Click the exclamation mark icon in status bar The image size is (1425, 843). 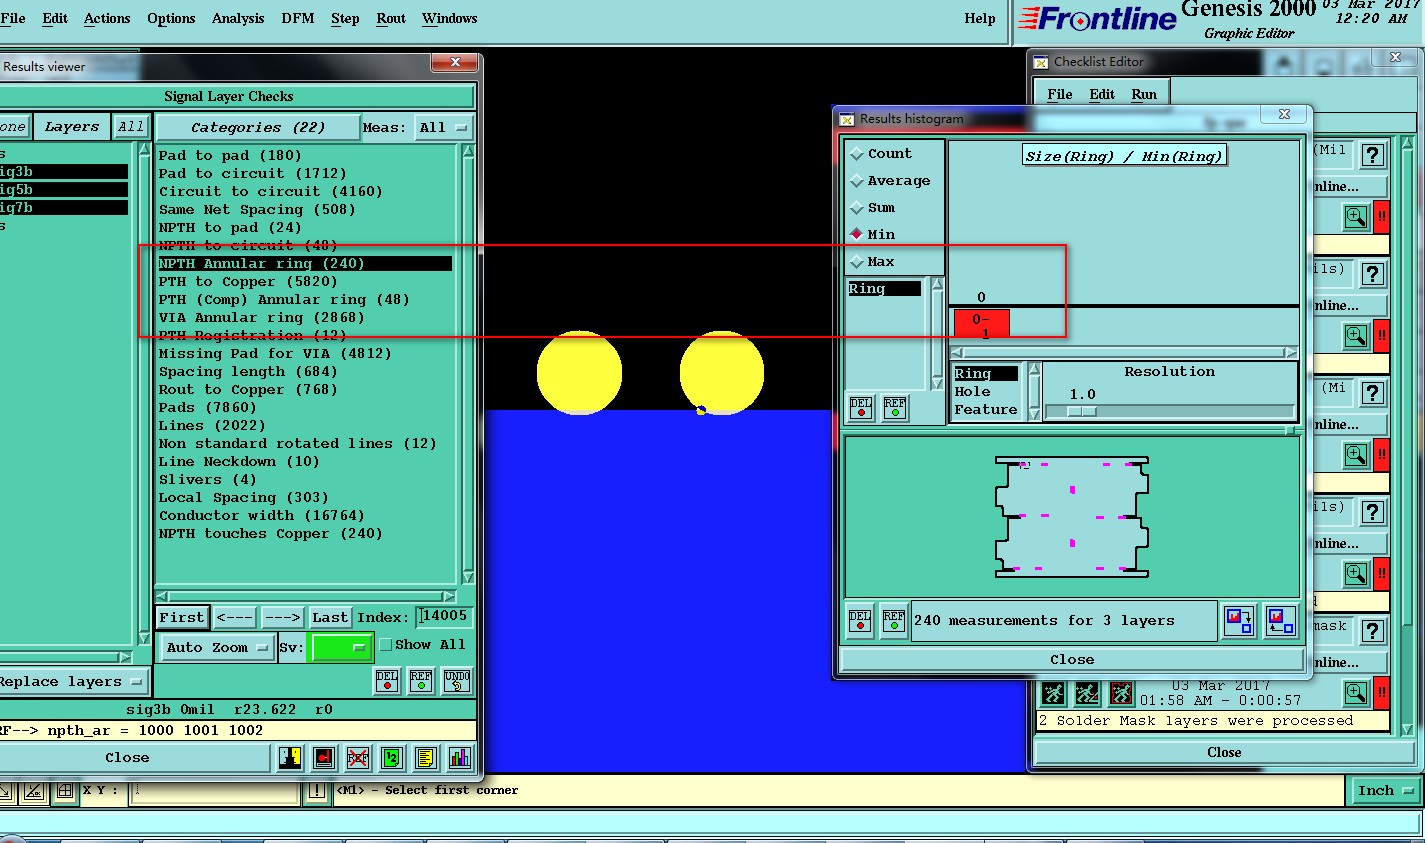[317, 791]
